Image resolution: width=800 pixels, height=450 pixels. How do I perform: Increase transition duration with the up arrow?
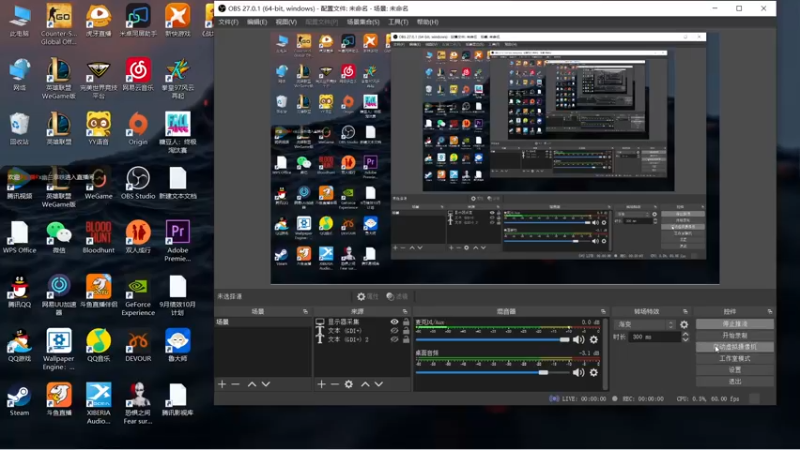(x=685, y=334)
